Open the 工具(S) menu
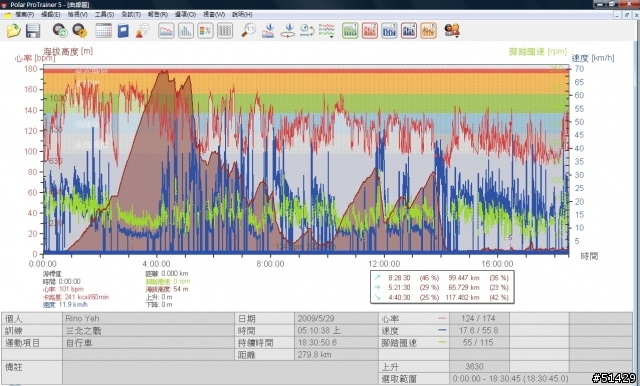640x386 pixels. (104, 15)
